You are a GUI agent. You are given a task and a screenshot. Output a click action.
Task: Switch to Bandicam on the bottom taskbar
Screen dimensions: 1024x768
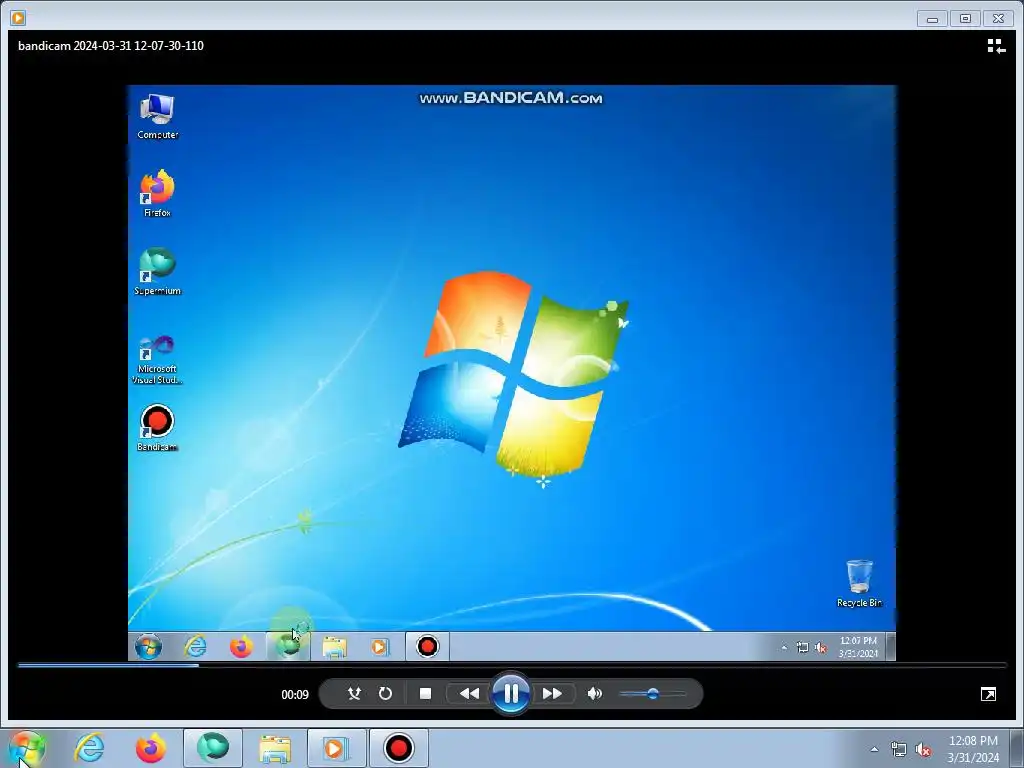point(398,748)
